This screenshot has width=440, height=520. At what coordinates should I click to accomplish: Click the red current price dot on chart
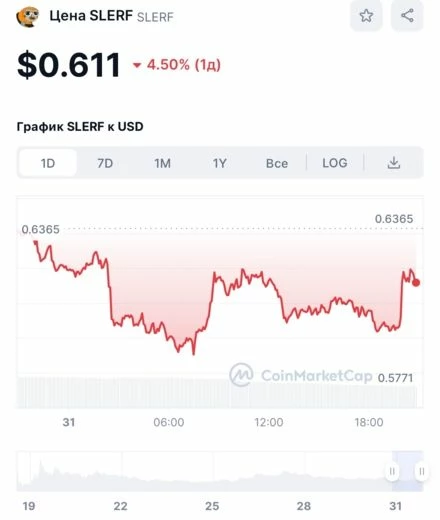click(416, 283)
